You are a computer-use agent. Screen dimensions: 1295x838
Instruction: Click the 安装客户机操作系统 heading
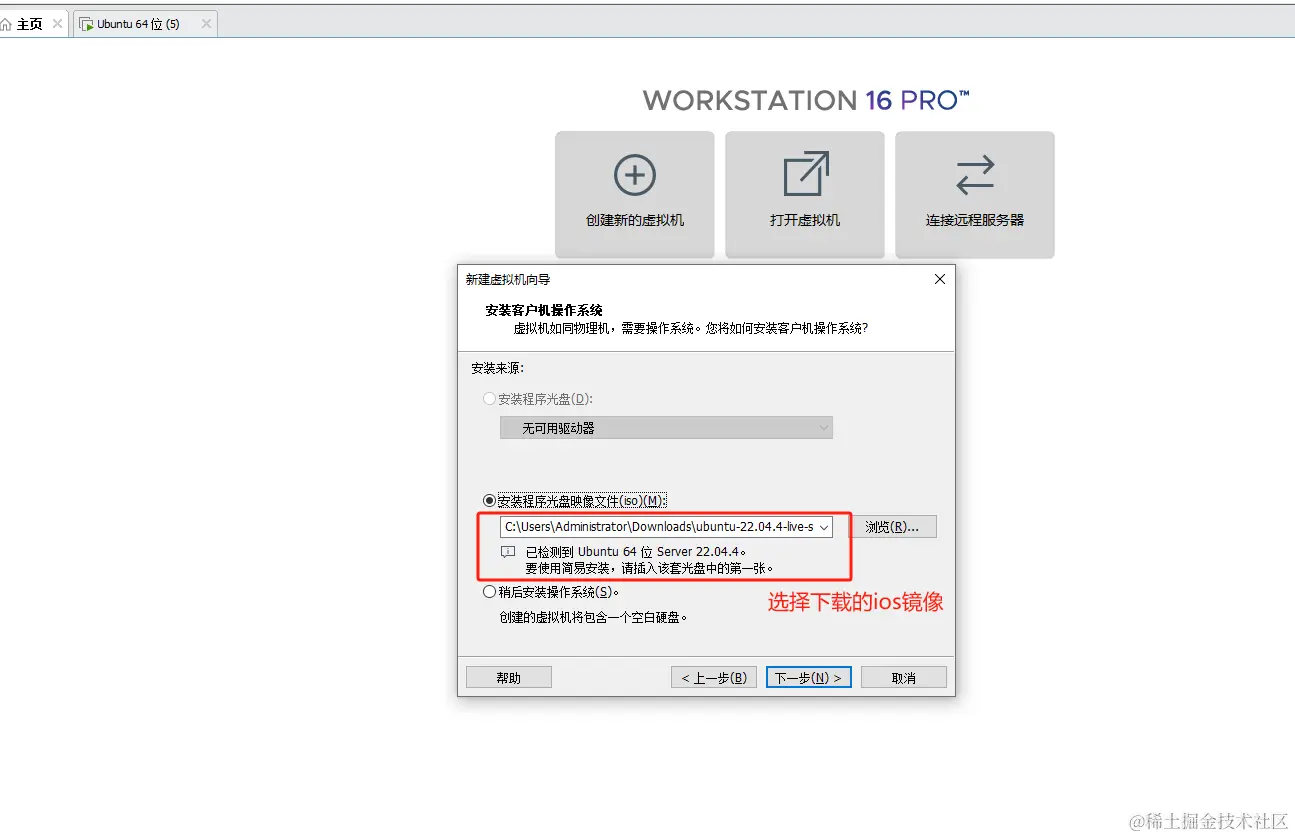tap(544, 310)
